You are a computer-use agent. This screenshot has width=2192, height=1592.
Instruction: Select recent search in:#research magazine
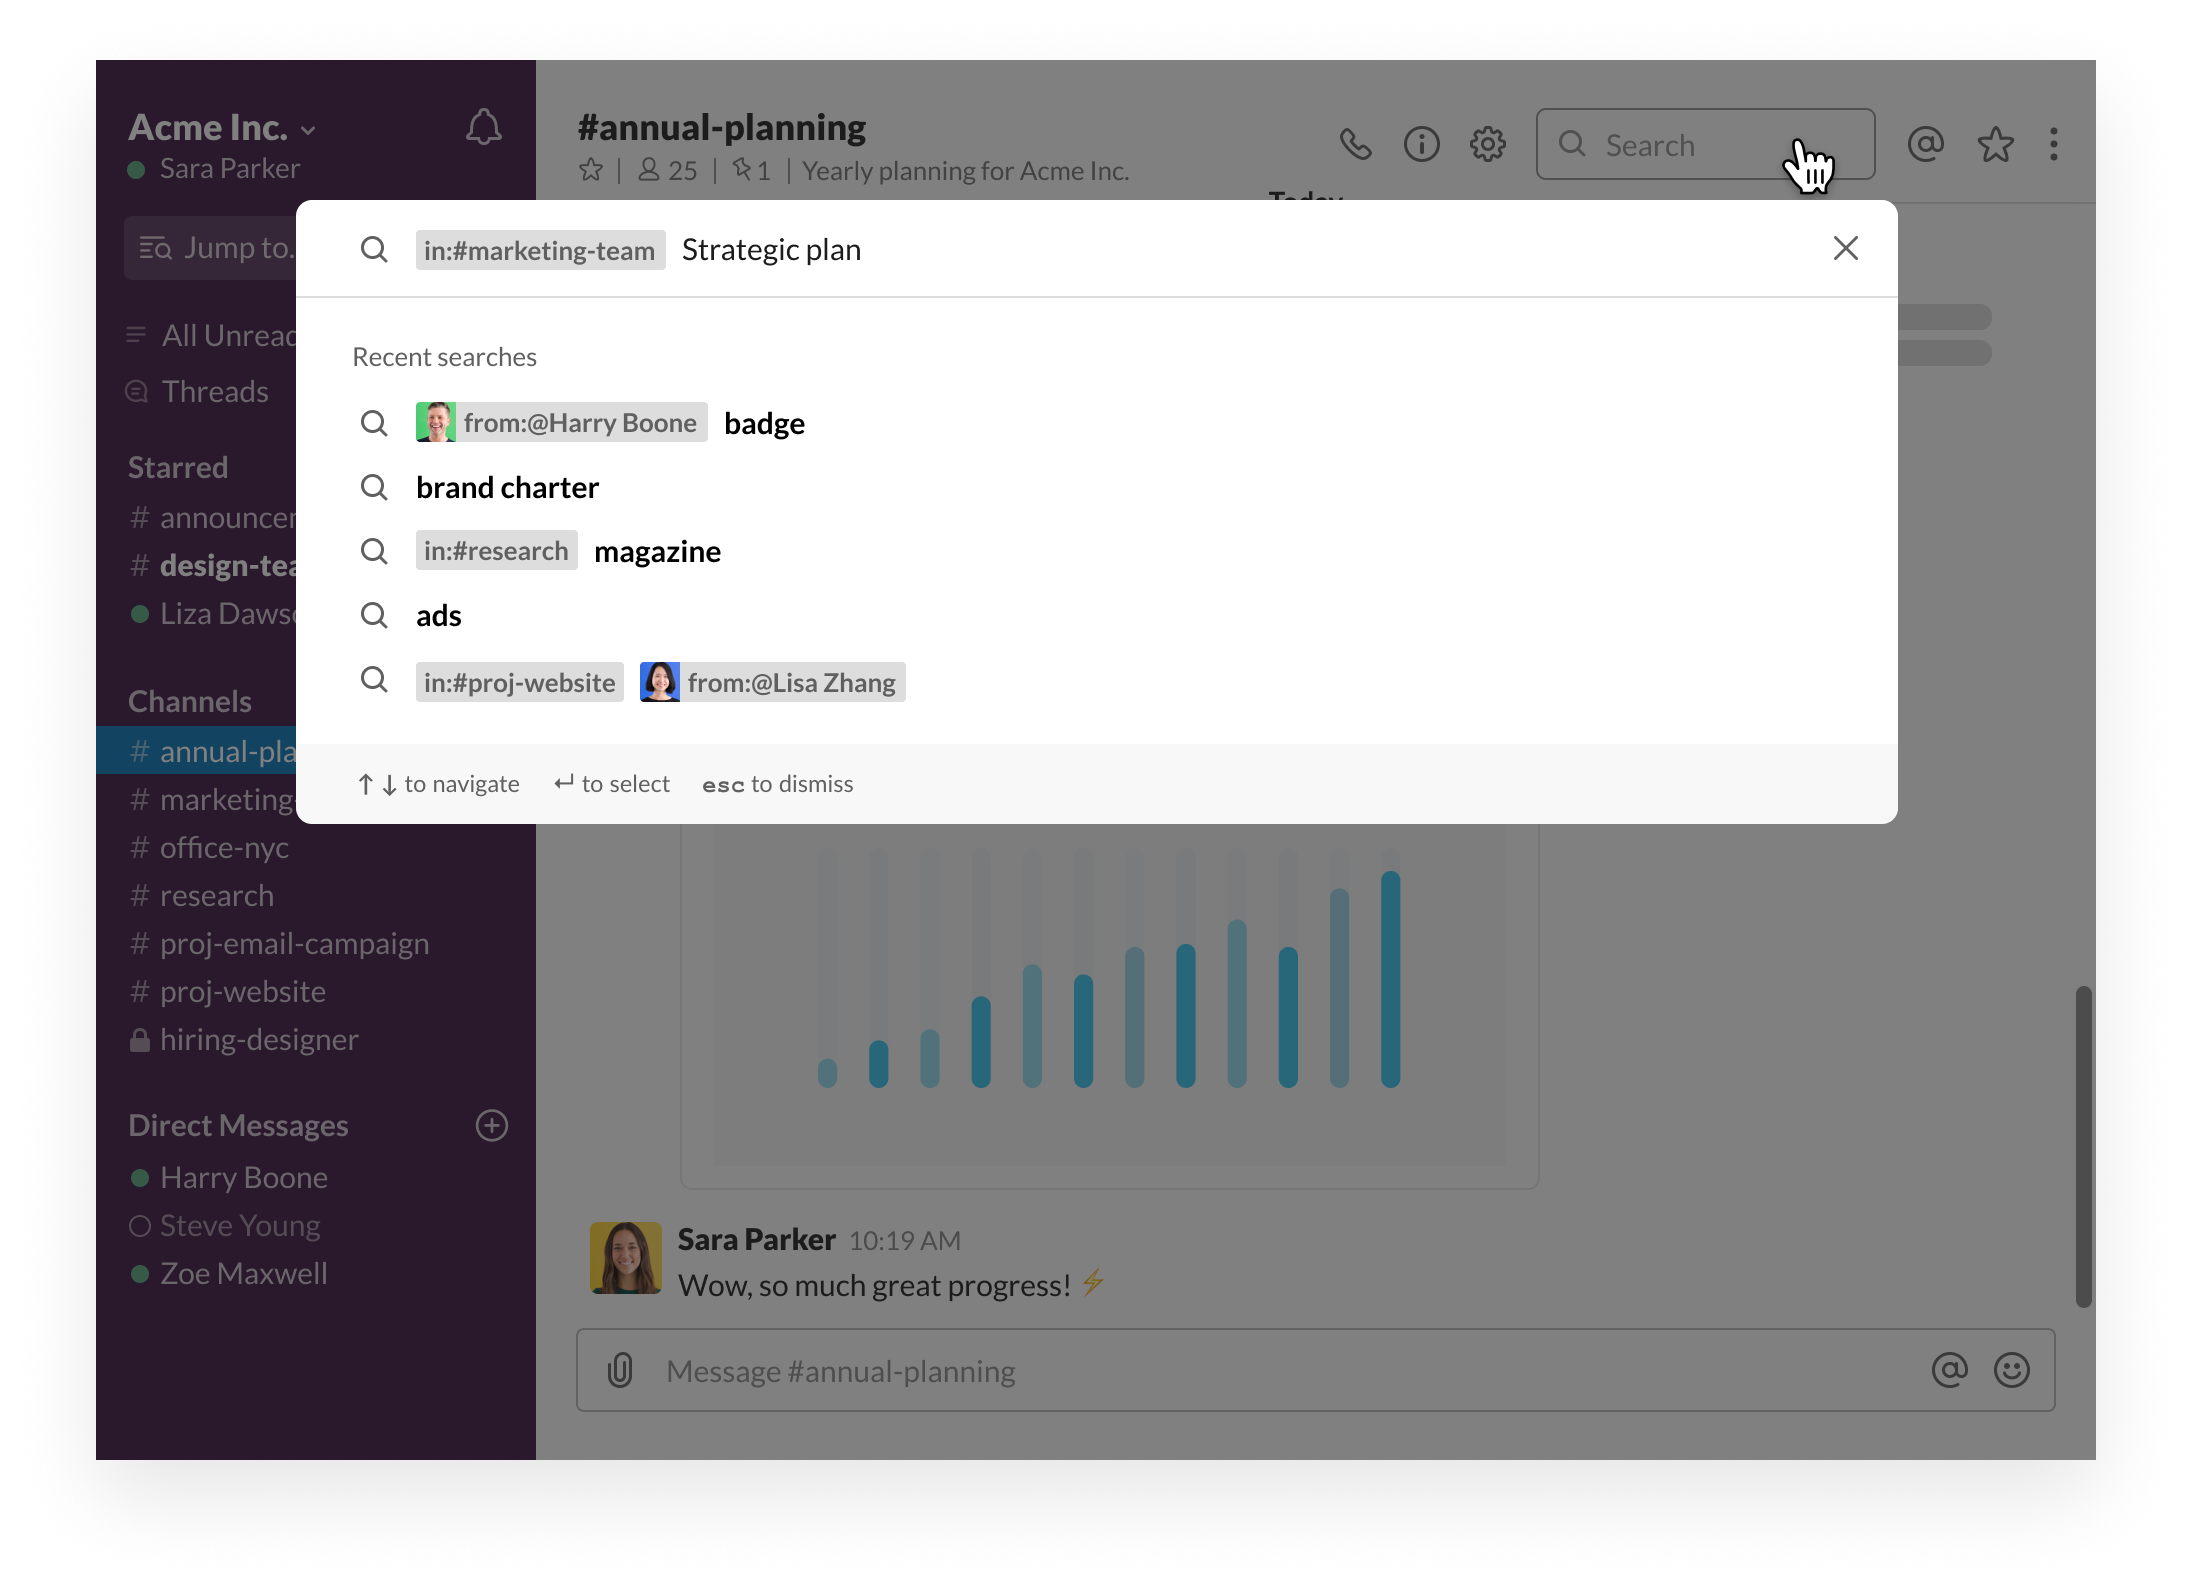click(x=570, y=551)
